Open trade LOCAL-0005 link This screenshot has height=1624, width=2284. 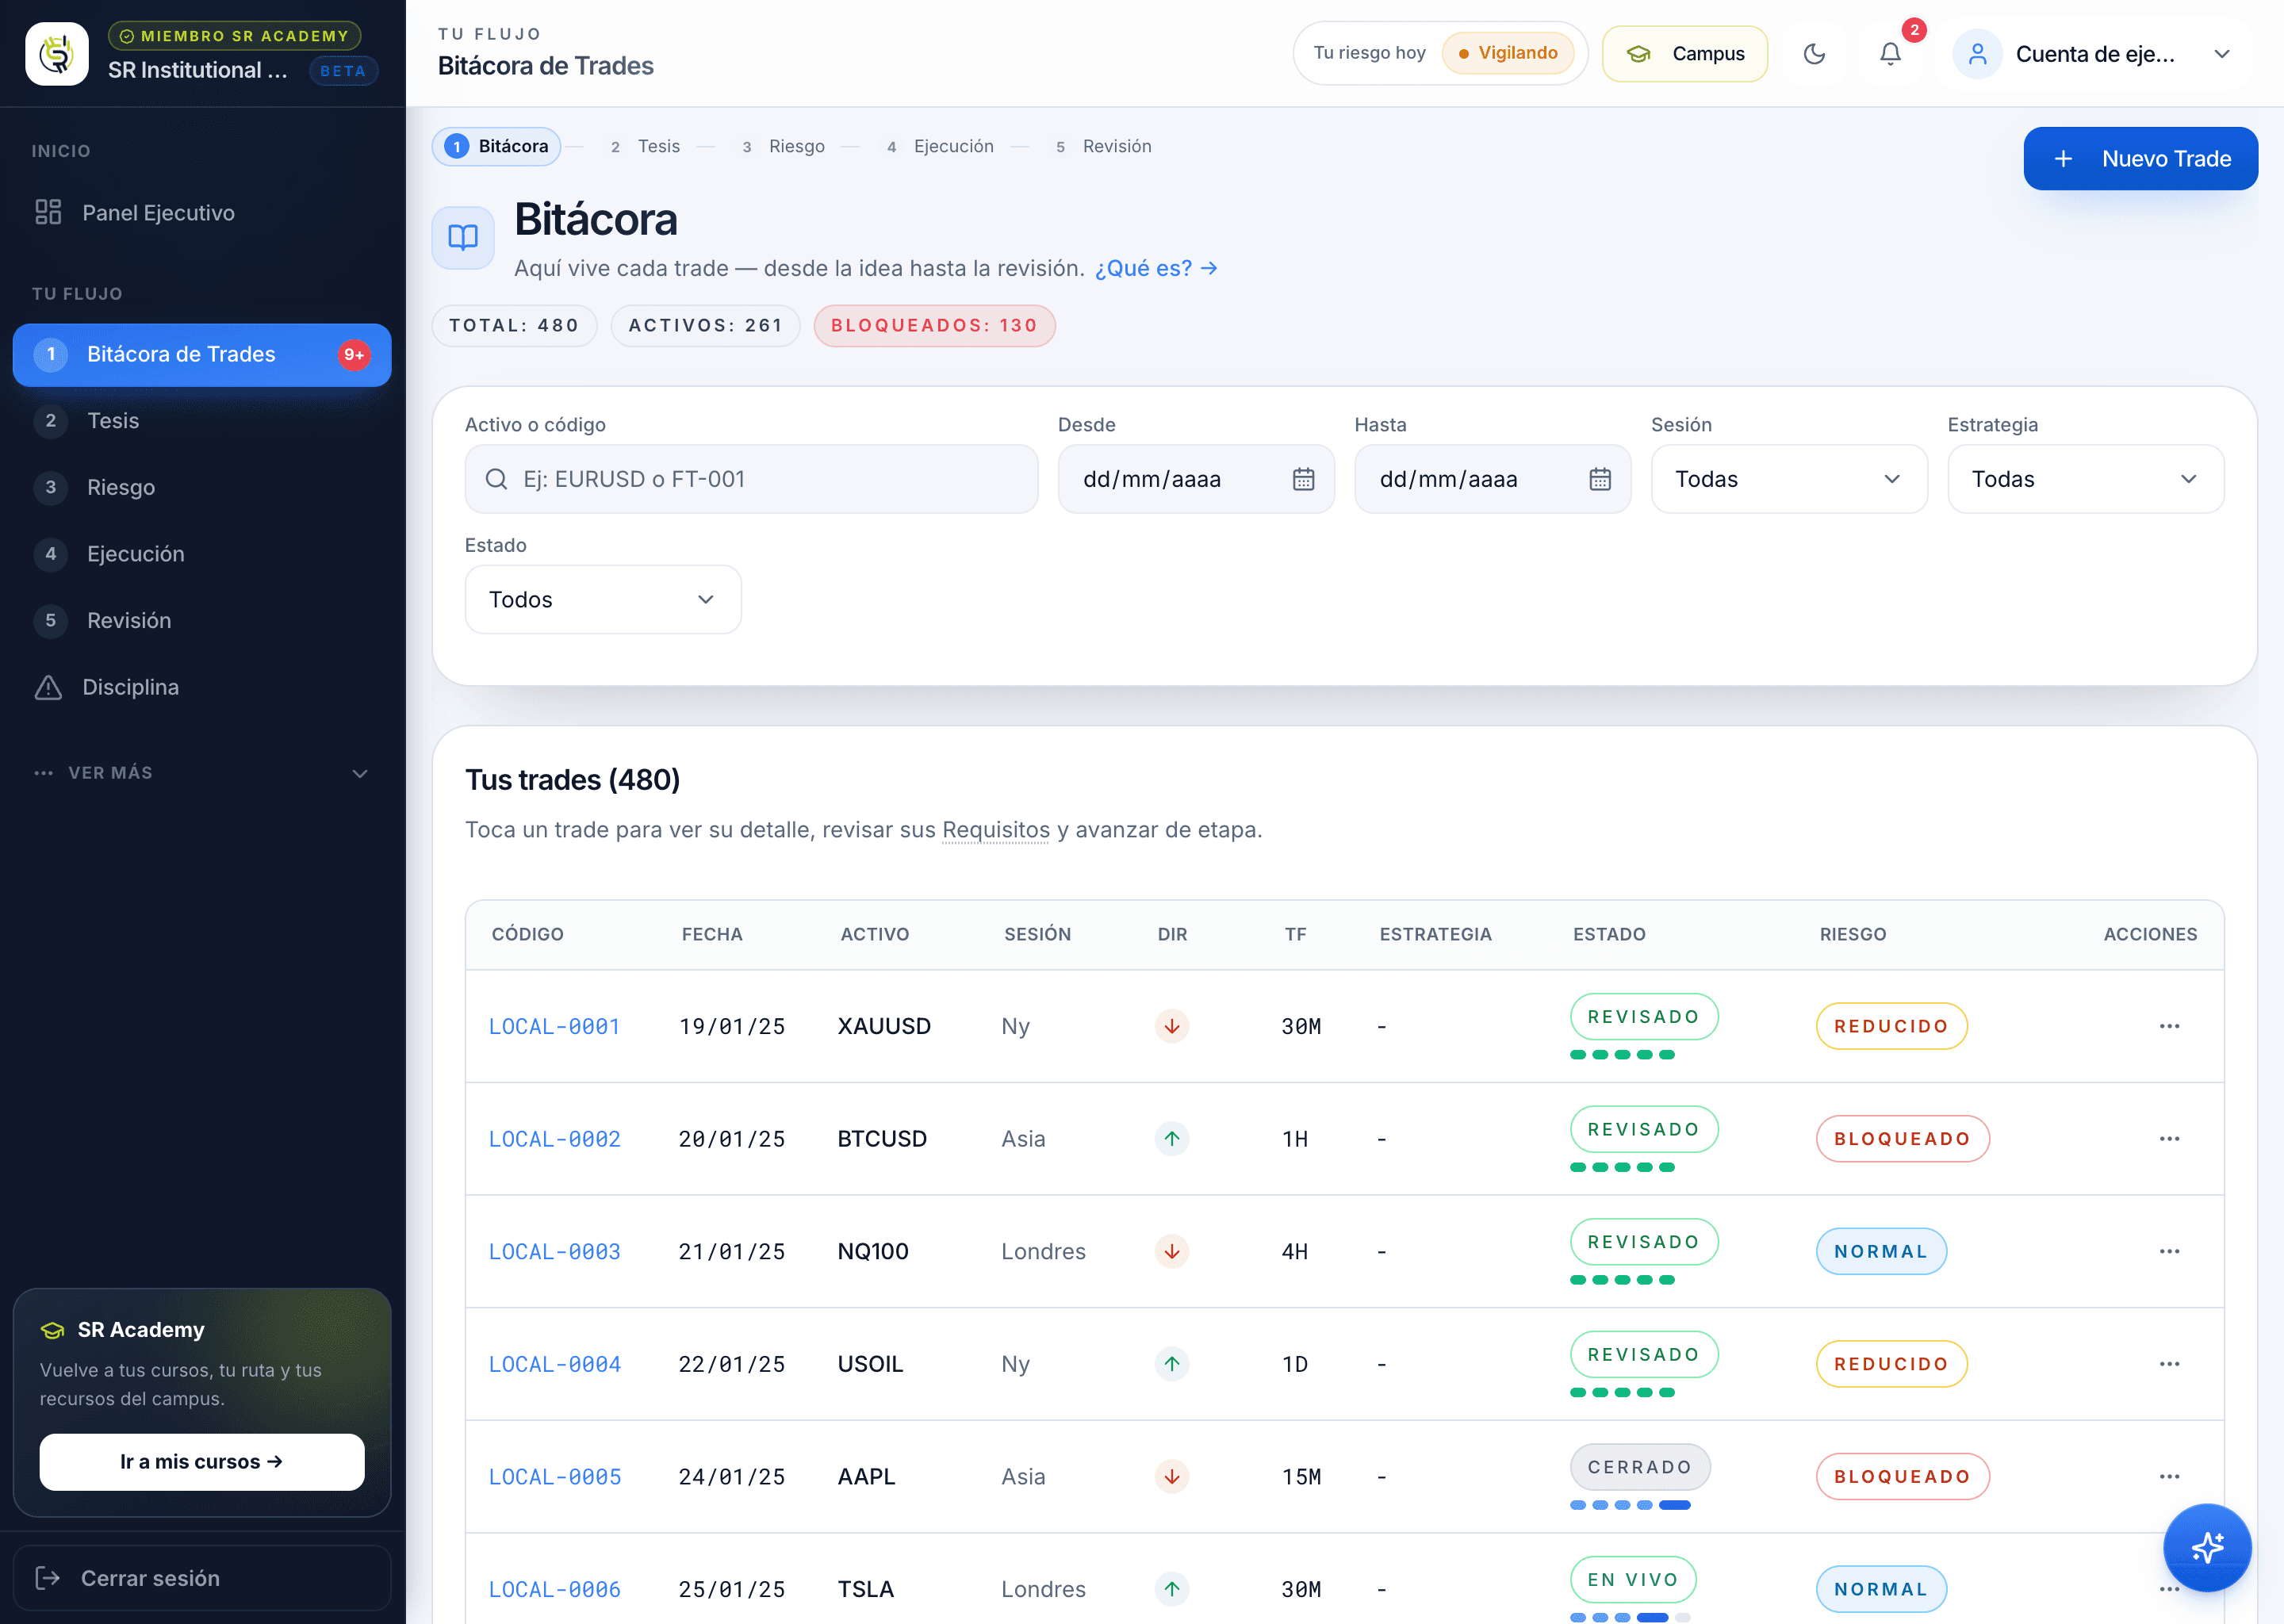pyautogui.click(x=554, y=1476)
